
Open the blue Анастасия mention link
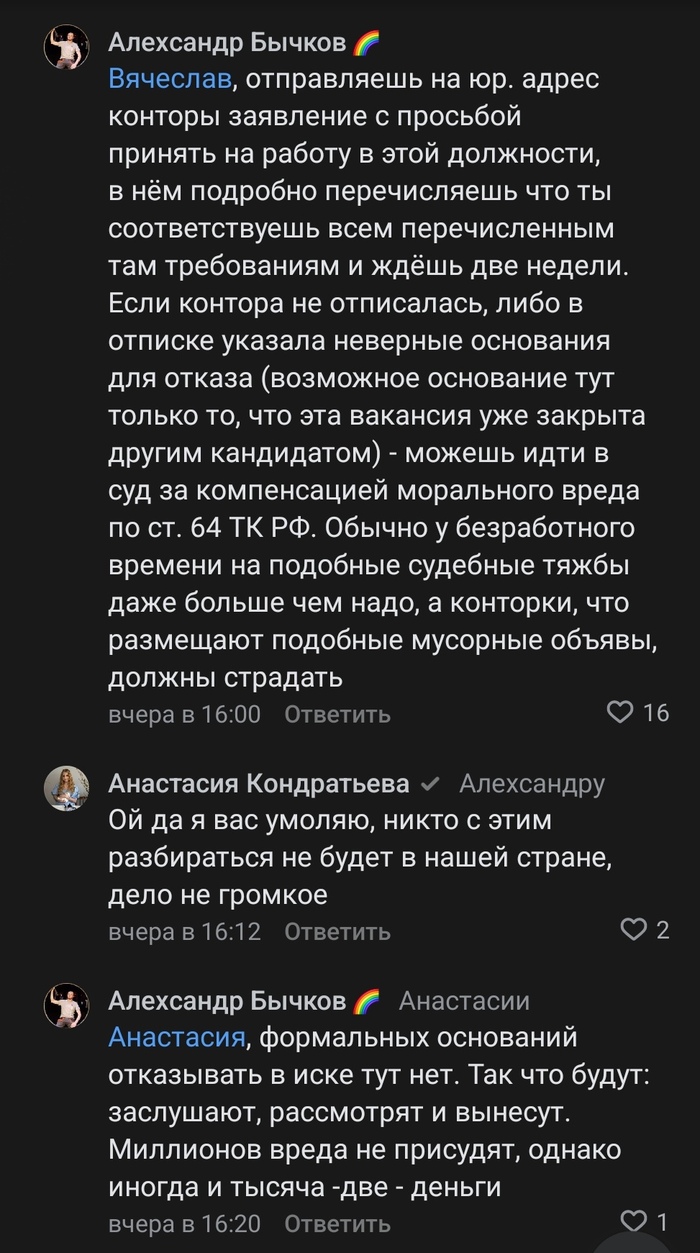click(176, 1038)
